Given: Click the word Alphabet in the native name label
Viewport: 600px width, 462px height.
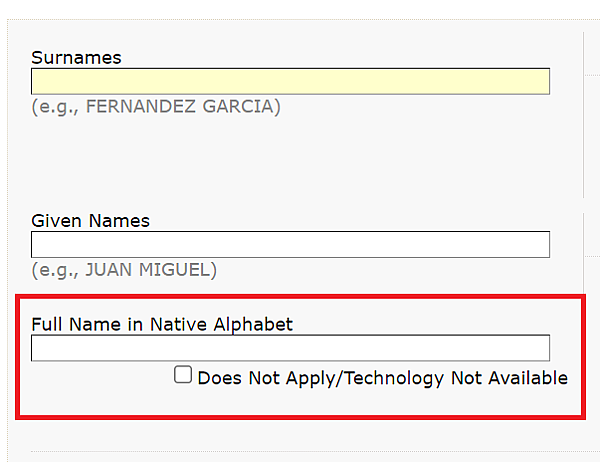Looking at the screenshot, I should tap(253, 325).
